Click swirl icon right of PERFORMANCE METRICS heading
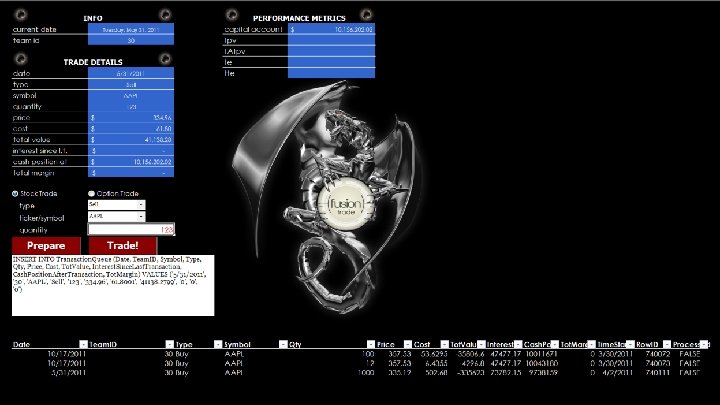The height and width of the screenshot is (405, 720). coord(366,15)
